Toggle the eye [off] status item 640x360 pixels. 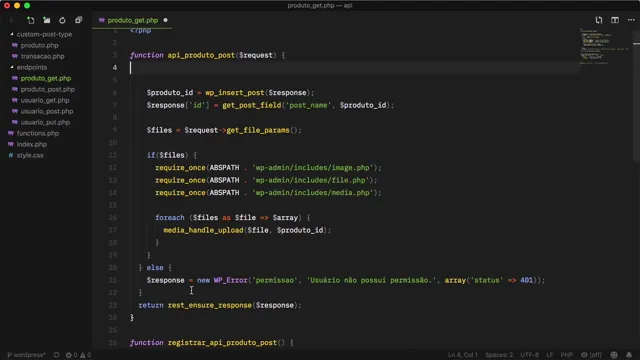click(591, 355)
